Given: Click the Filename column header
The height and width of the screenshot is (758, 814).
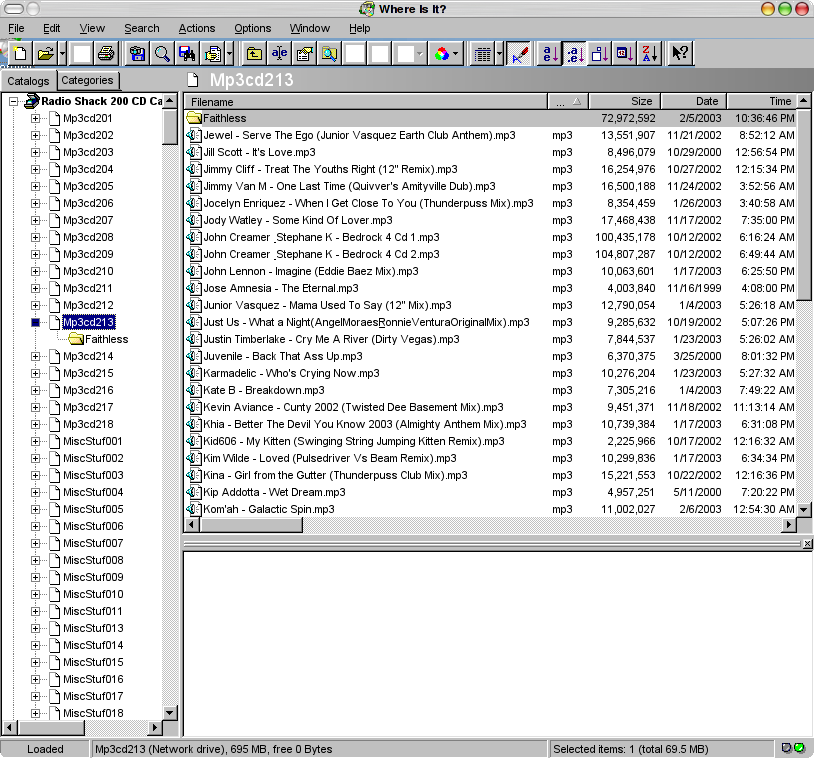Looking at the screenshot, I should [367, 102].
